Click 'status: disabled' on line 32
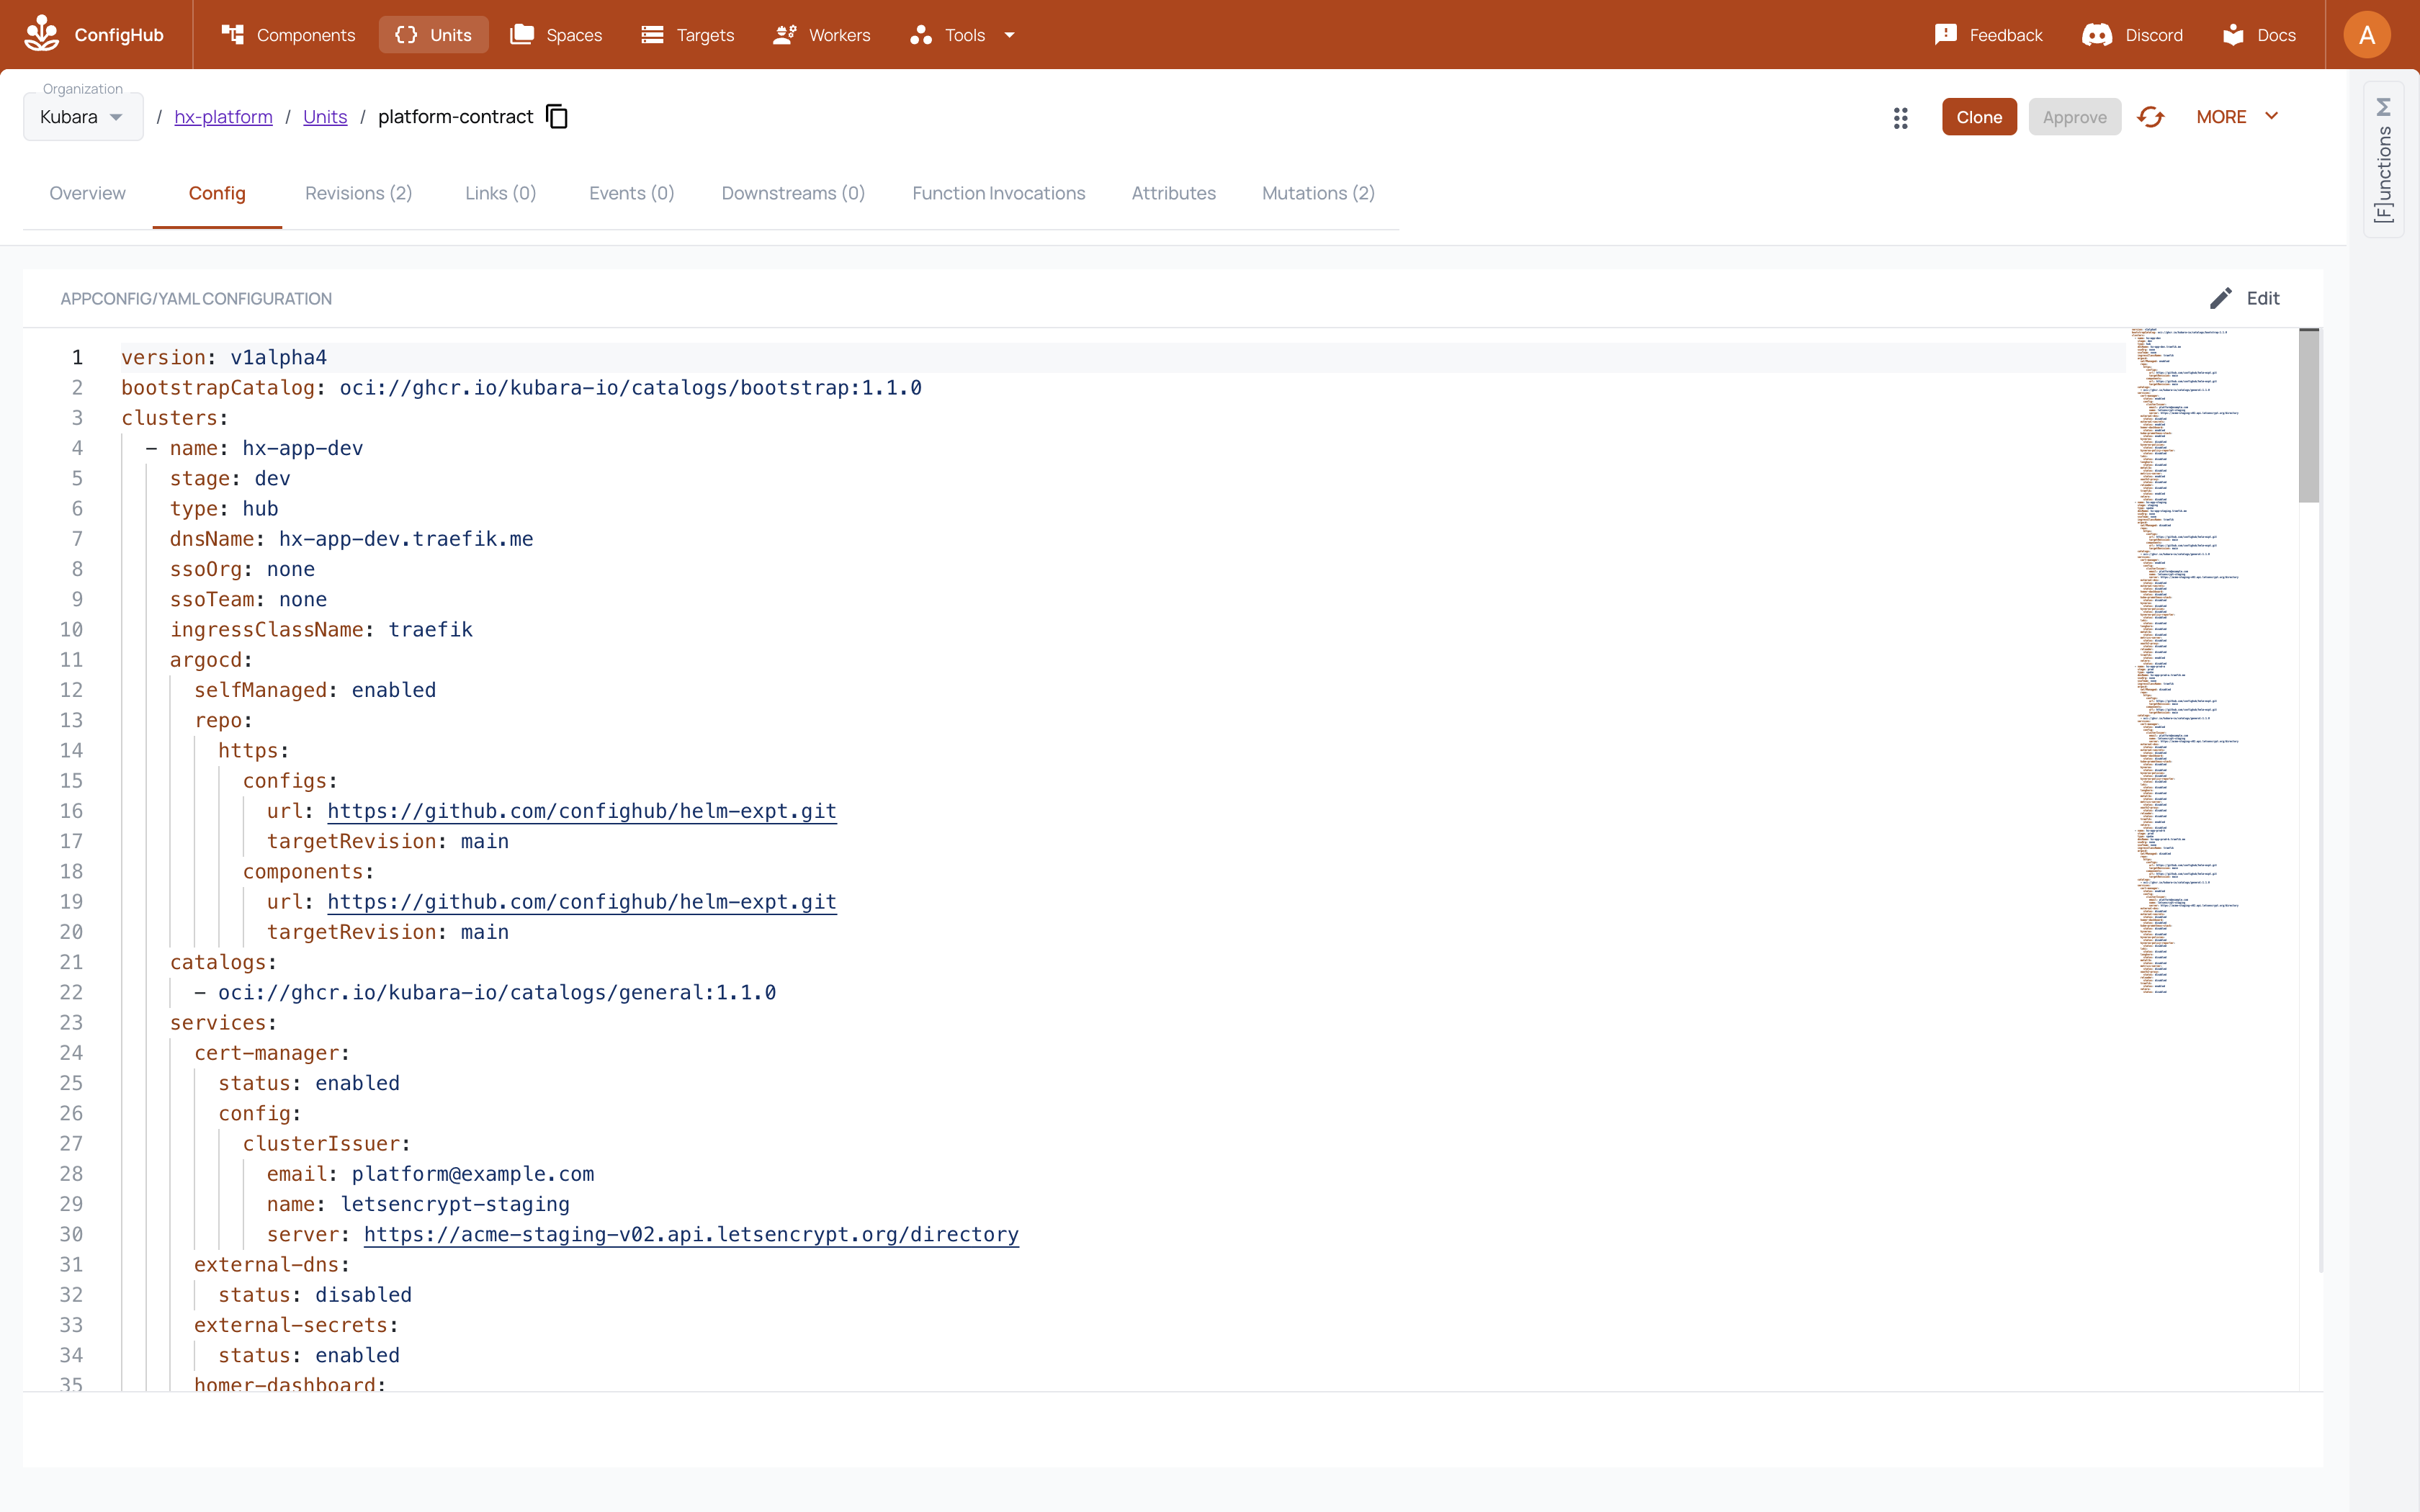 point(315,1295)
